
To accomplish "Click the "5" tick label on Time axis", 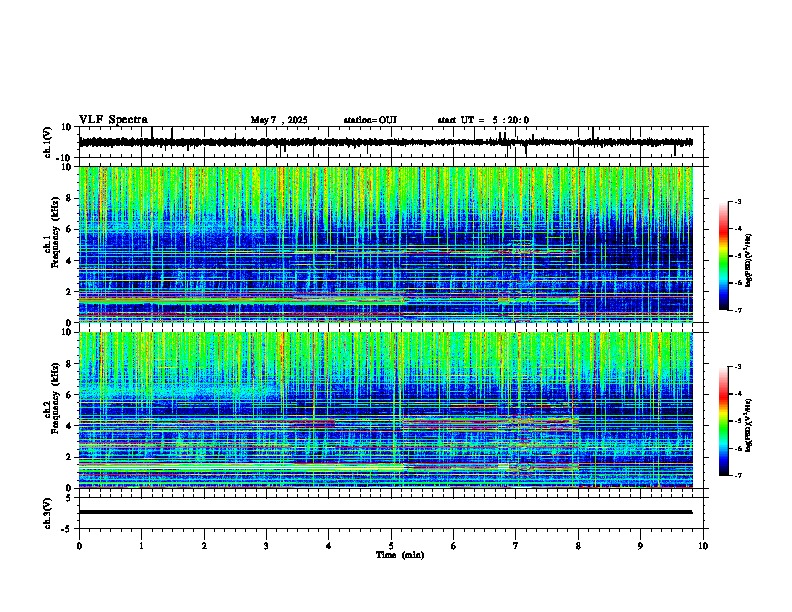I will 391,546.
